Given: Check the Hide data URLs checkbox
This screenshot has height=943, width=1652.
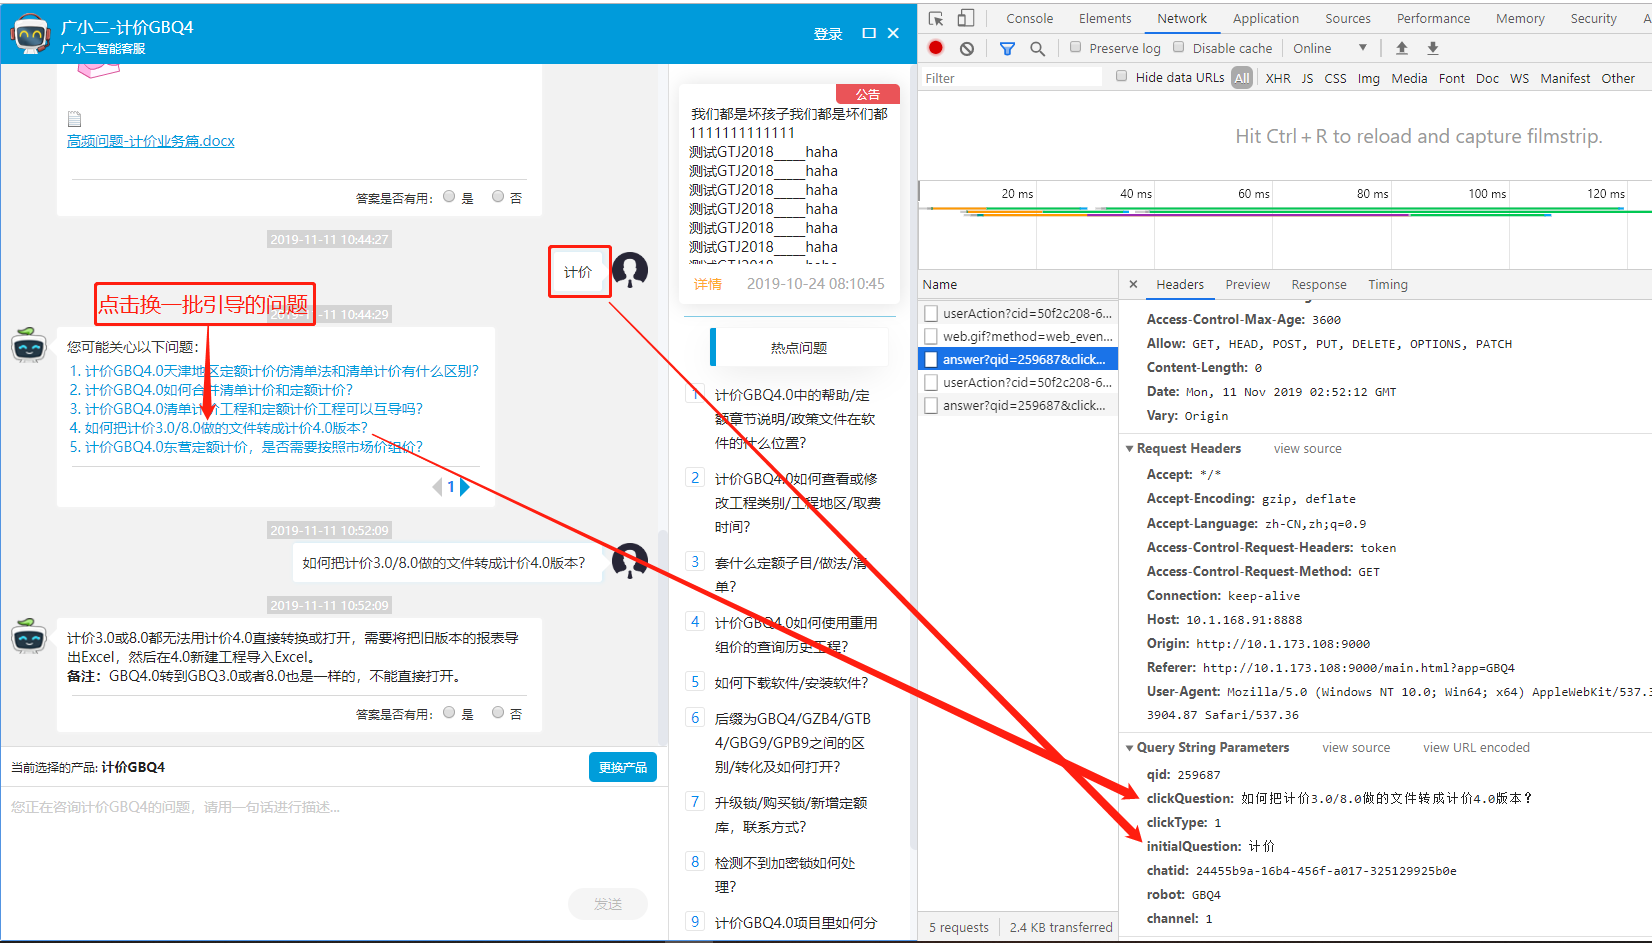Looking at the screenshot, I should coord(1122,76).
